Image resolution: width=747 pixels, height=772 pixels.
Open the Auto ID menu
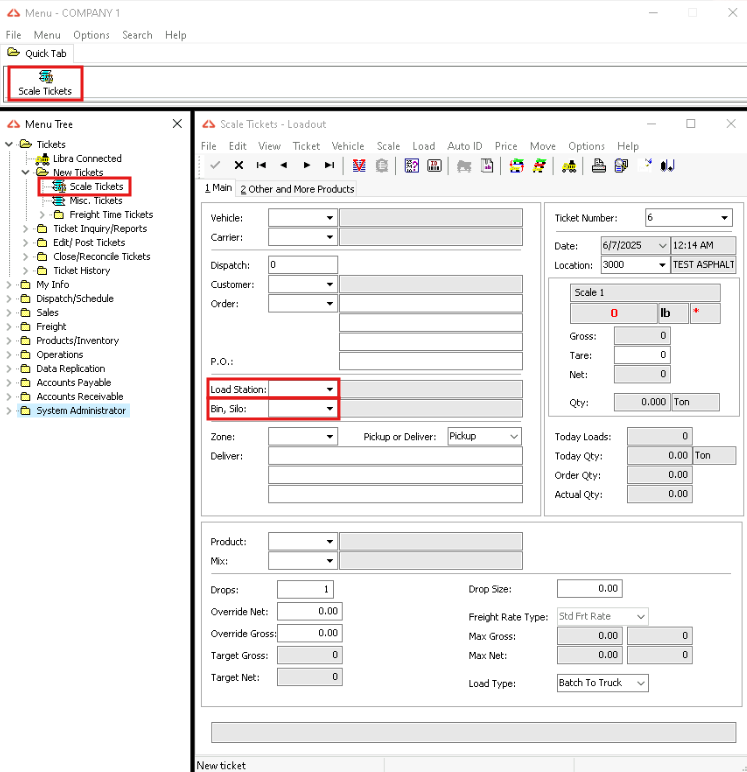465,146
